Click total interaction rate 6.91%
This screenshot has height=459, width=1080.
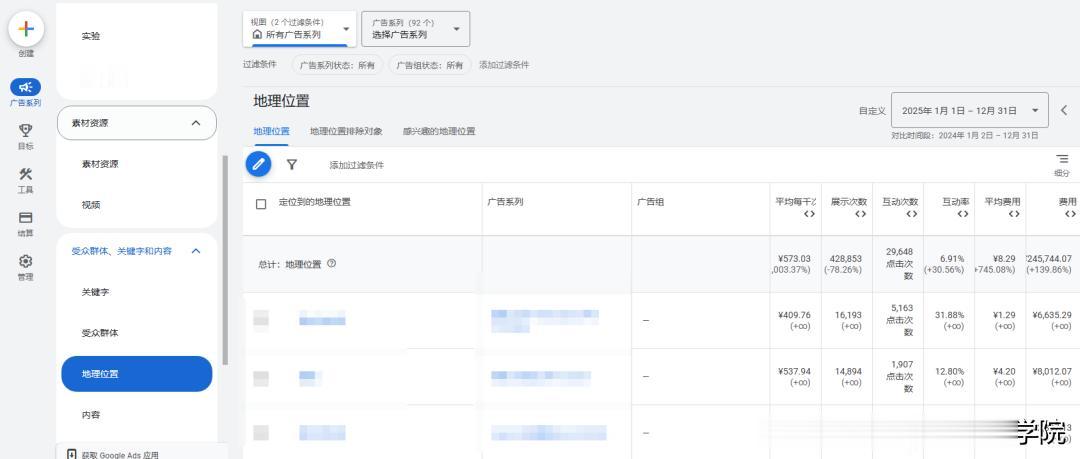coord(955,258)
